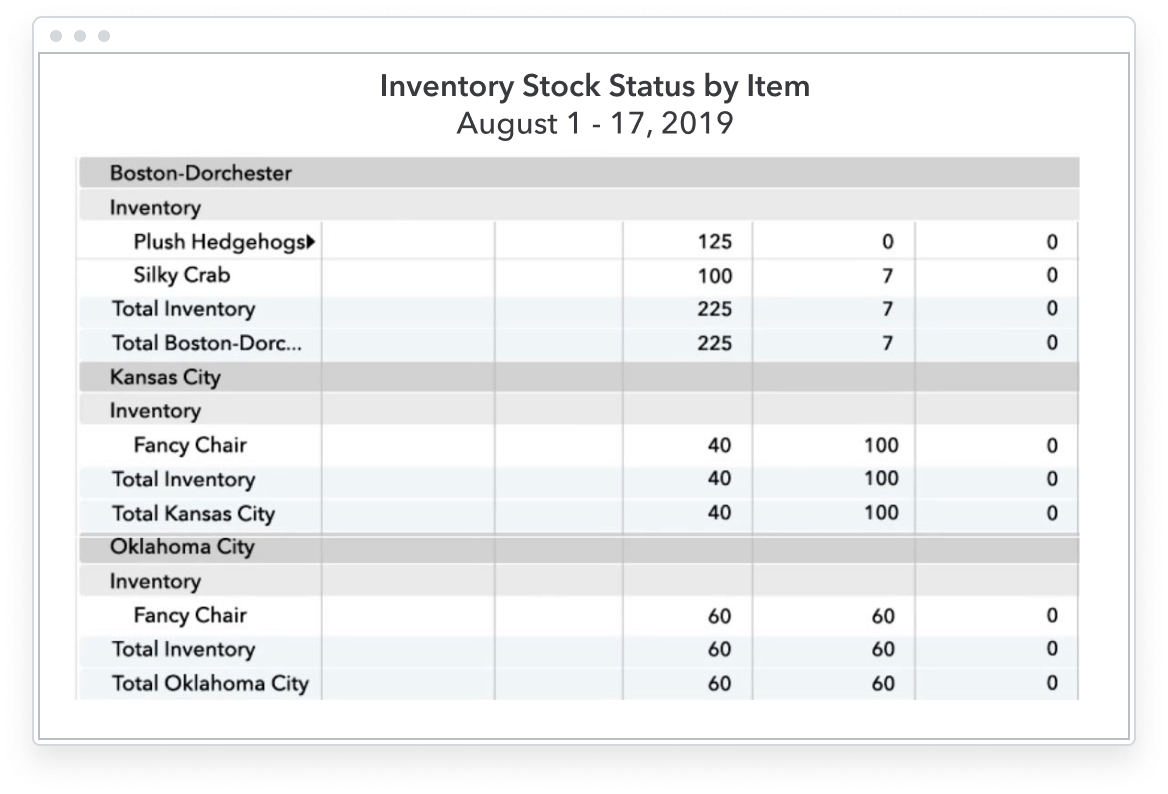Viewport: 1168px width, 794px height.
Task: Click the 100 quantity in Silky Crab row
Action: point(714,276)
